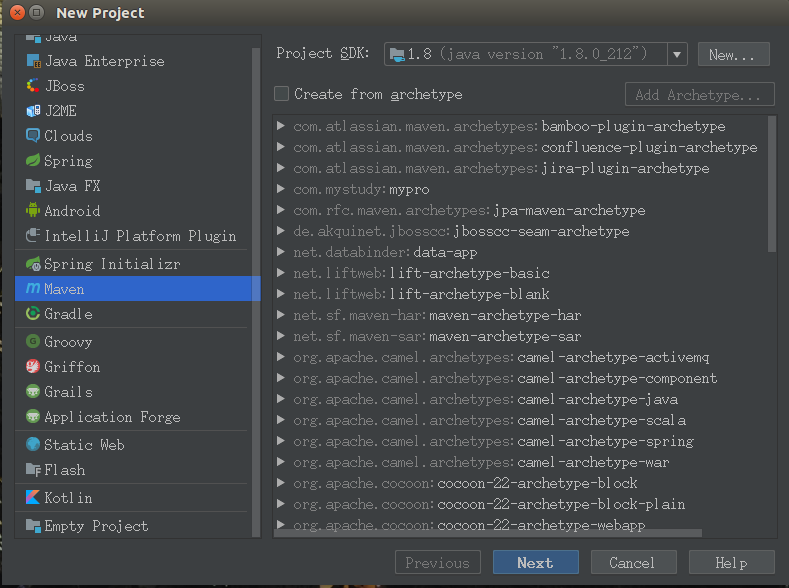Click the SDK folder icon in combo box
This screenshot has width=789, height=588.
397,54
